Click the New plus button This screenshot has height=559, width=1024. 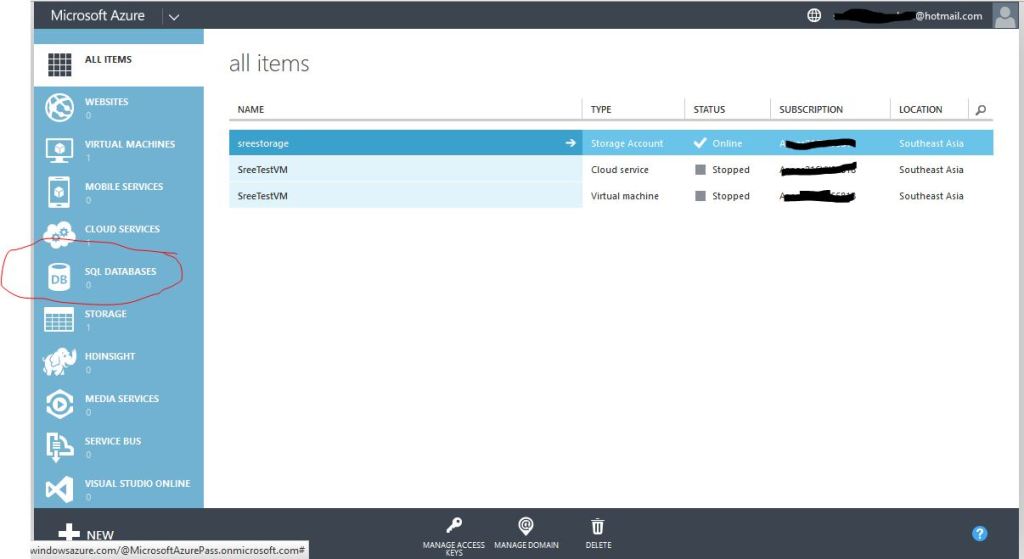click(70, 534)
